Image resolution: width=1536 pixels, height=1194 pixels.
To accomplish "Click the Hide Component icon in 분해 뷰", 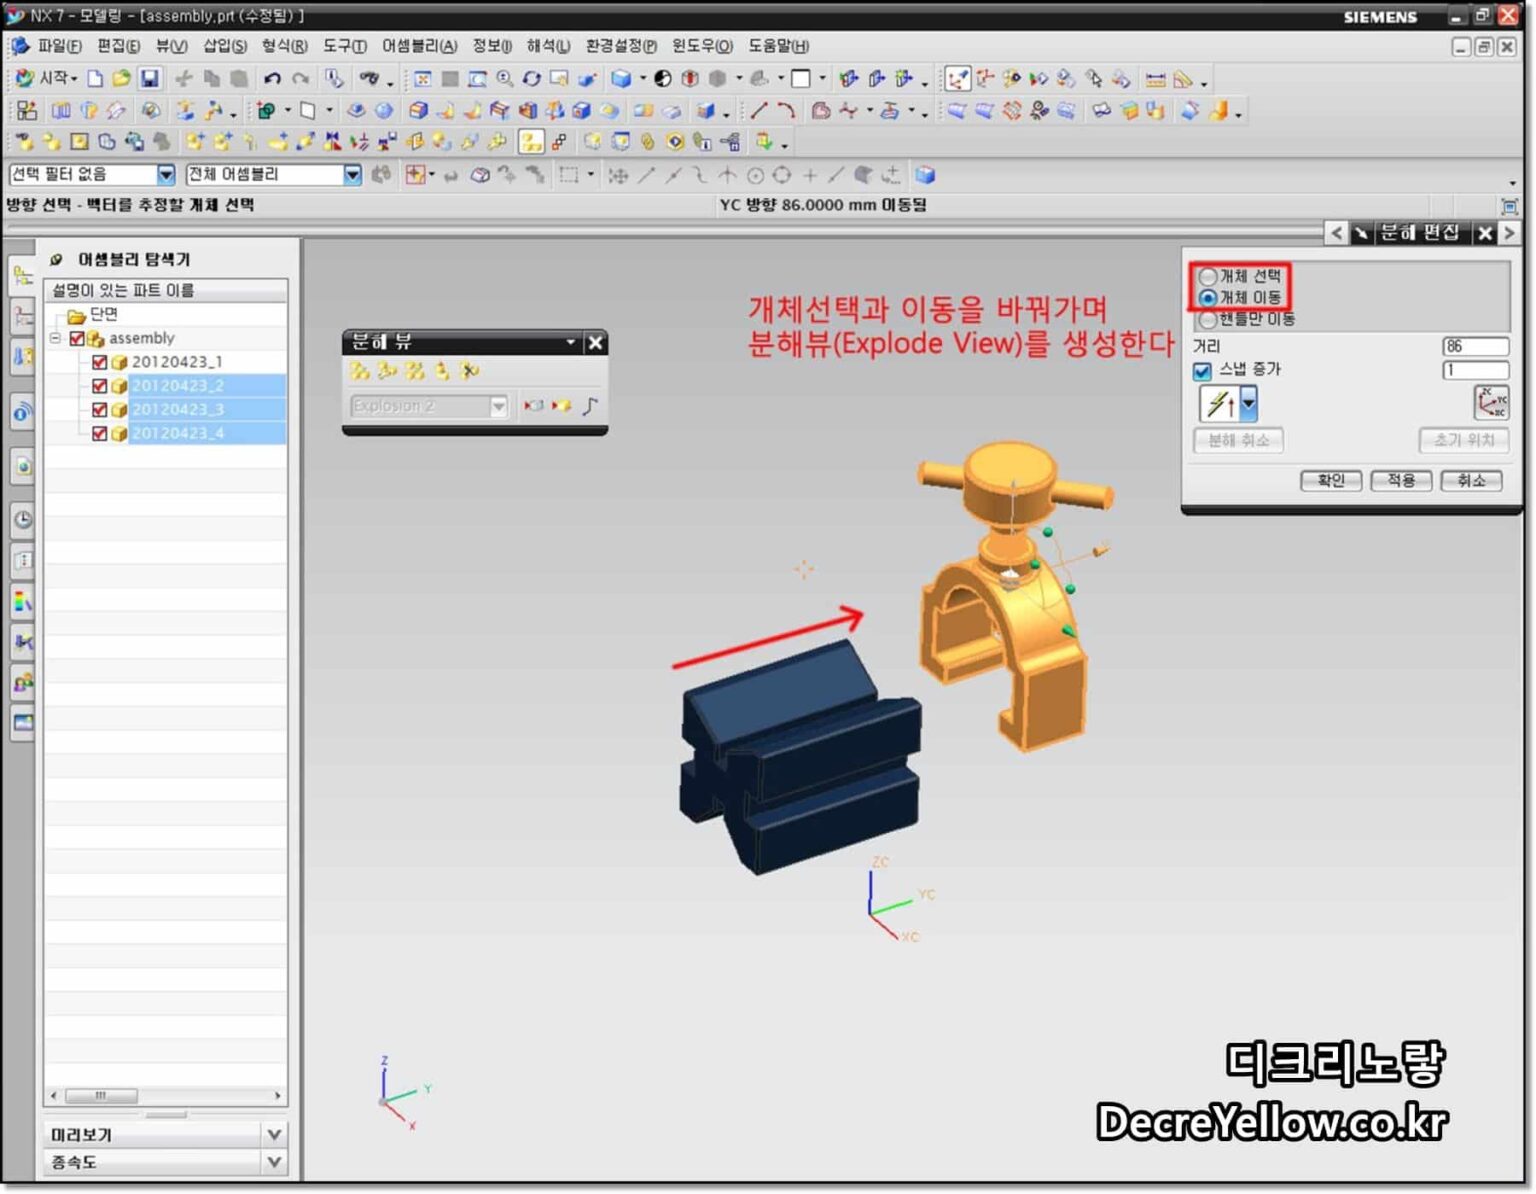I will [534, 406].
